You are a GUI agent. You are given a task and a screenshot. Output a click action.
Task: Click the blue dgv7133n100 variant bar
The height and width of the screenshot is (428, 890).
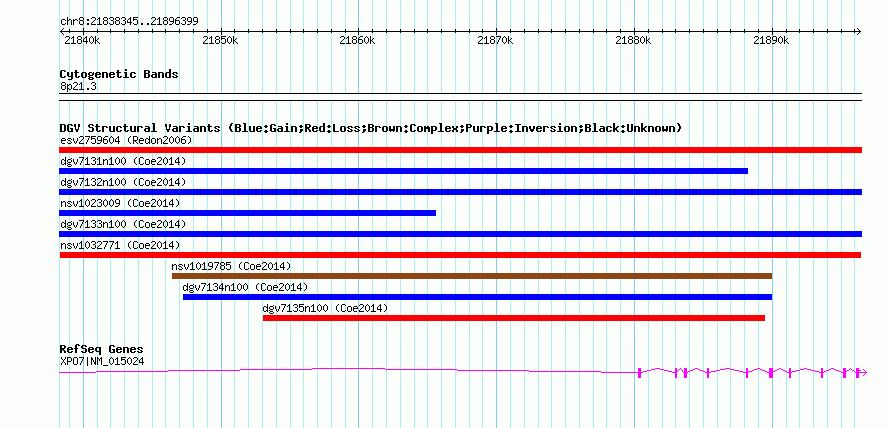pos(460,234)
